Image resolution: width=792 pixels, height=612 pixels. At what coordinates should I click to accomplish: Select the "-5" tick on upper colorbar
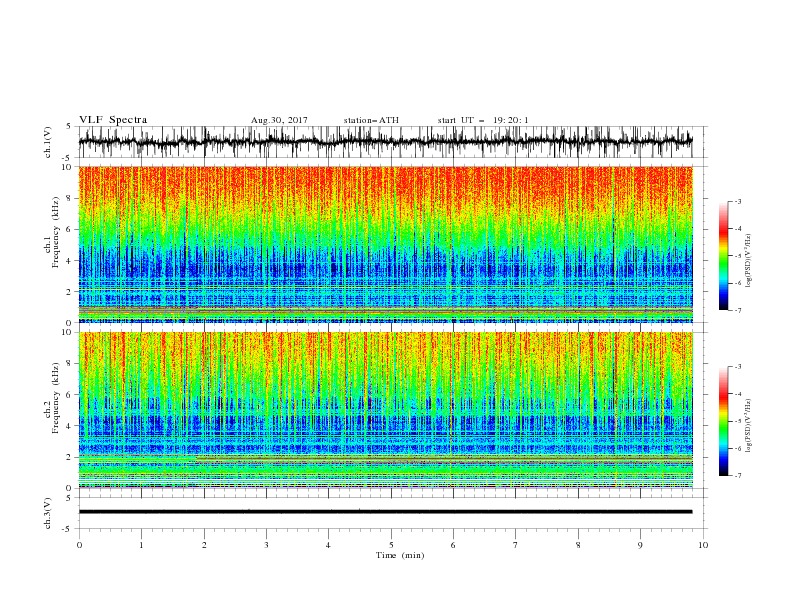[x=737, y=256]
